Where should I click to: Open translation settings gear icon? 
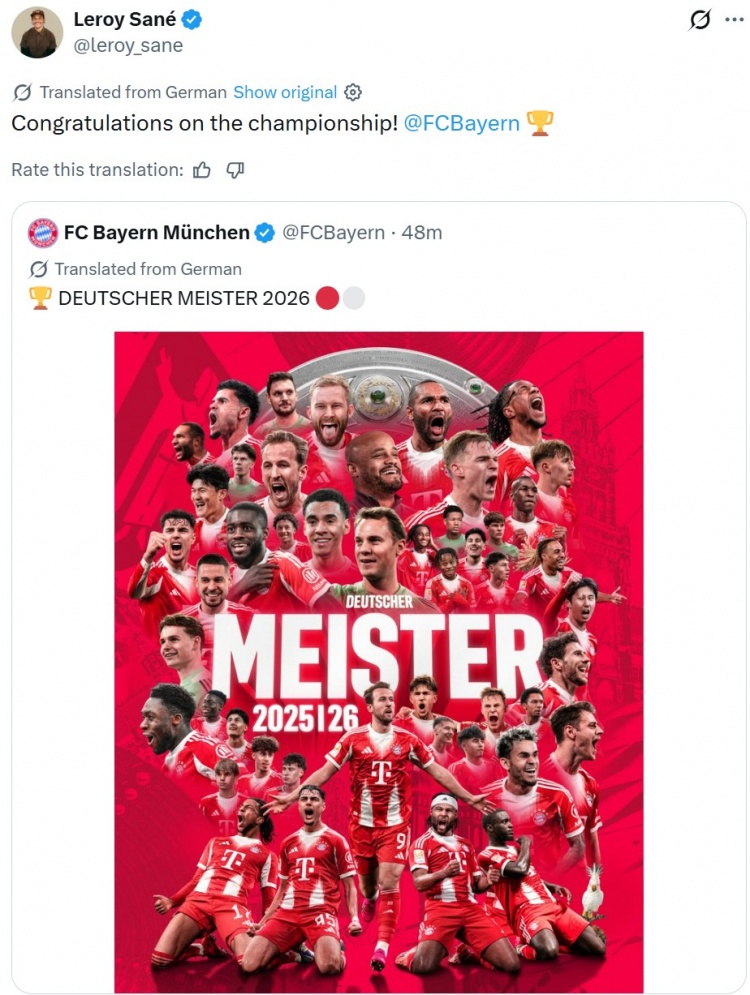(353, 92)
